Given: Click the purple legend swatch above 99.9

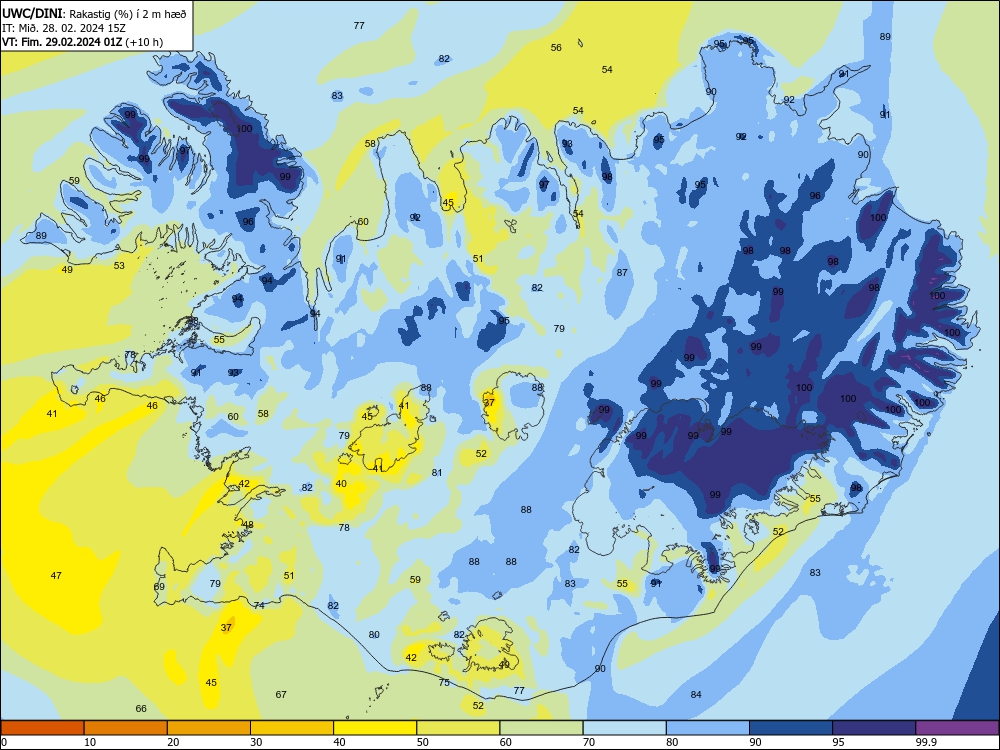Looking at the screenshot, I should (x=957, y=728).
